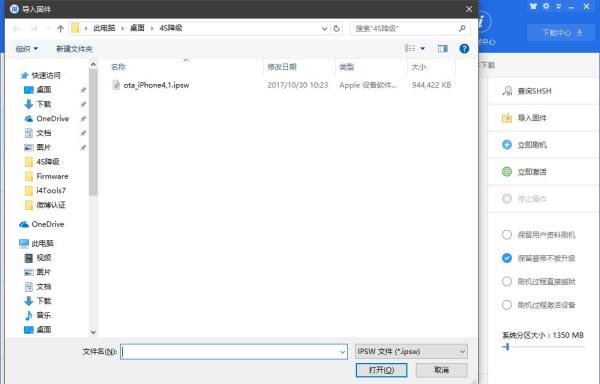The height and width of the screenshot is (384, 600).
Task: Open 下载中心 in the i4Tools window
Action: click(x=560, y=33)
